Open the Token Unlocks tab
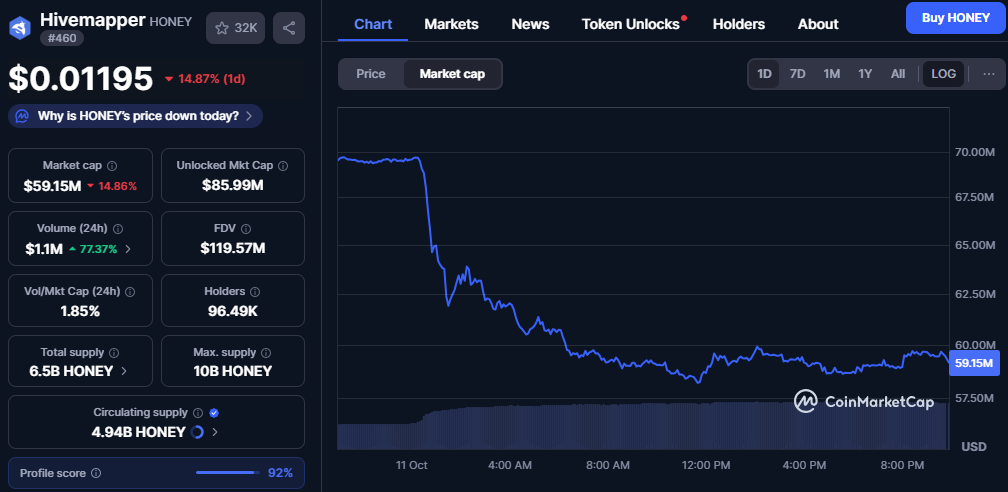 pos(630,24)
